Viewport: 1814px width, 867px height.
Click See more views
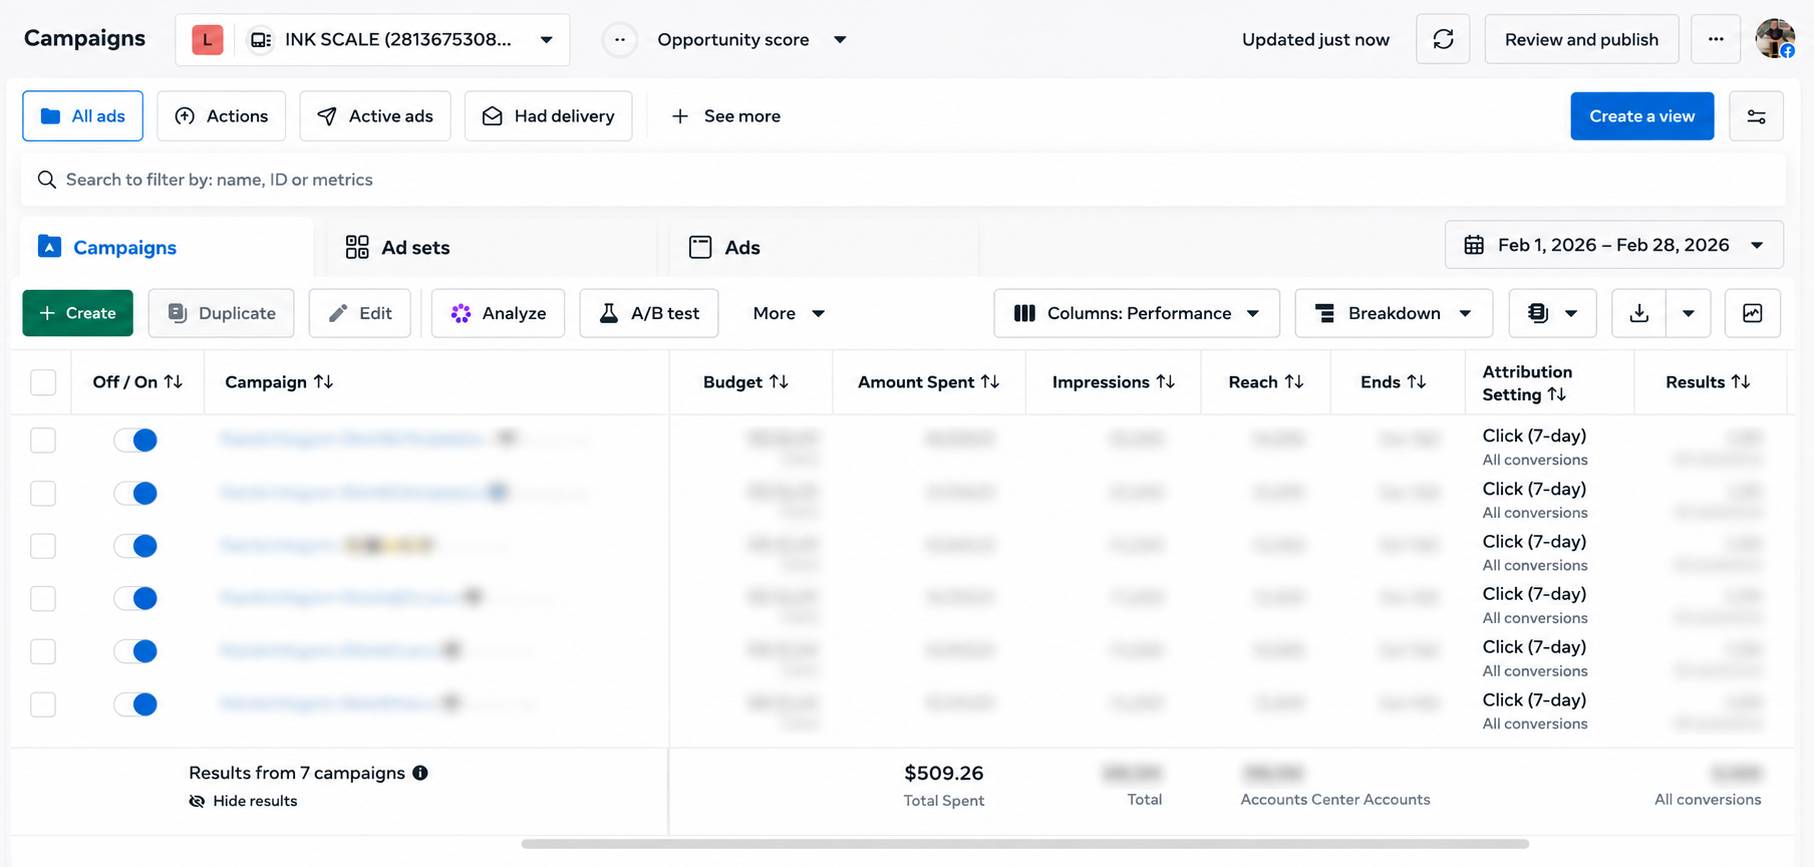(x=725, y=116)
